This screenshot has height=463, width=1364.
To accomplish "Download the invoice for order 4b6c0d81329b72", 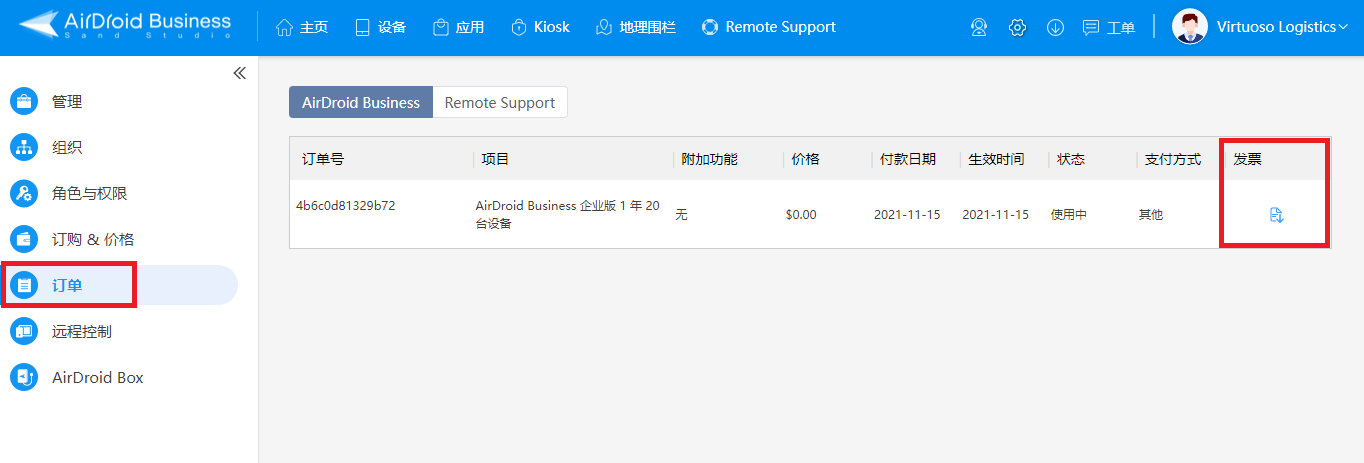I will (x=1276, y=215).
